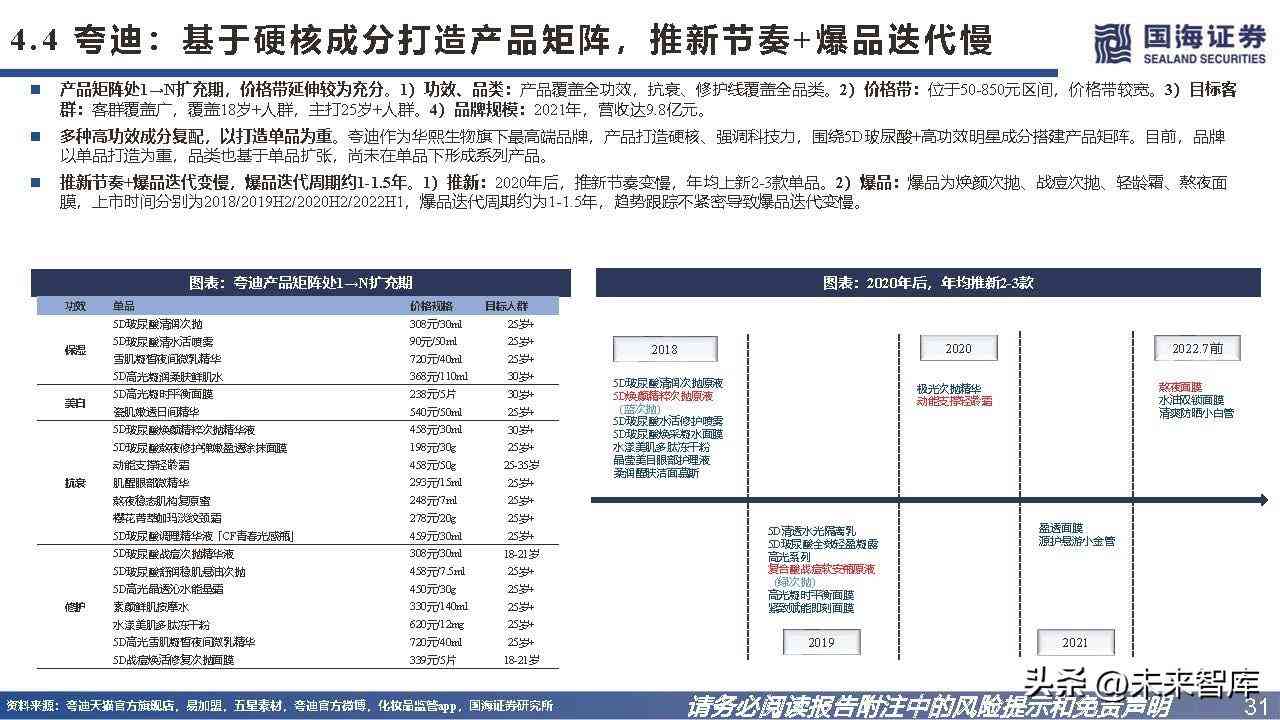The height and width of the screenshot is (720, 1280).
Task: Click the first blue square bullet, 产品矩阵
Action: click(37, 90)
